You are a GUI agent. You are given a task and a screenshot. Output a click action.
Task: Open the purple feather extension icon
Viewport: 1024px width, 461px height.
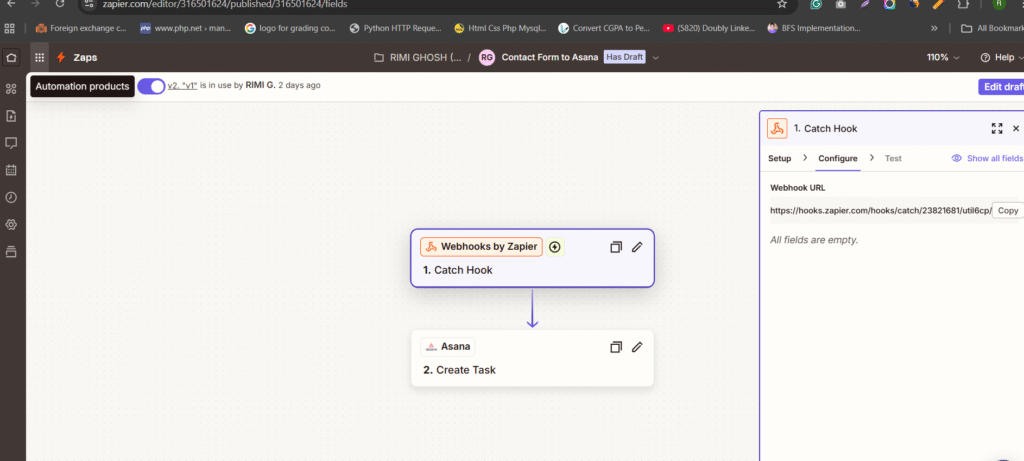pos(865,3)
